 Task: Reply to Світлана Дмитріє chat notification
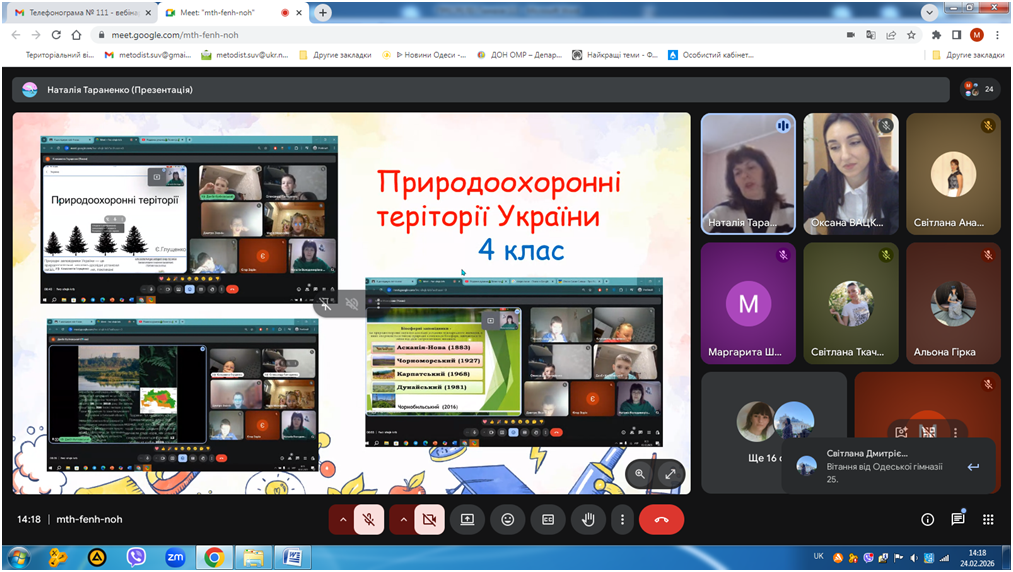[973, 467]
